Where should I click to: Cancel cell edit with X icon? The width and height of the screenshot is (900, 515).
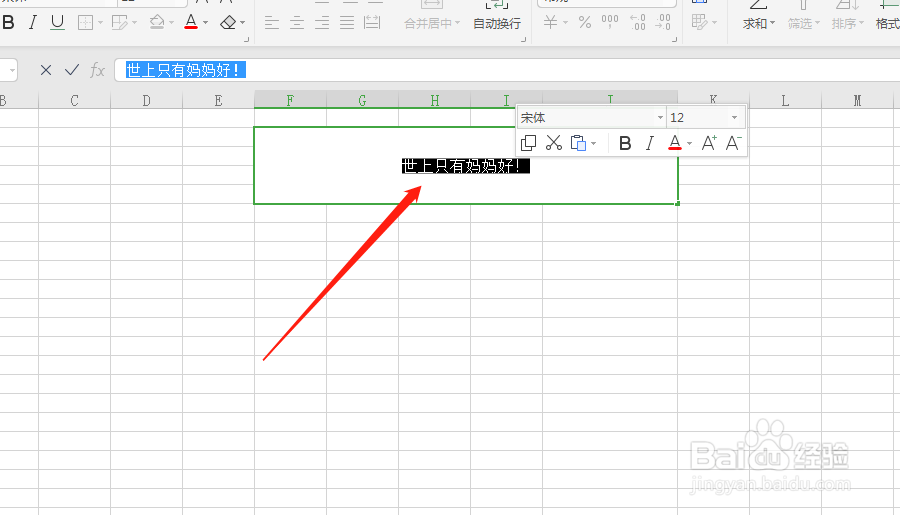click(x=46, y=70)
